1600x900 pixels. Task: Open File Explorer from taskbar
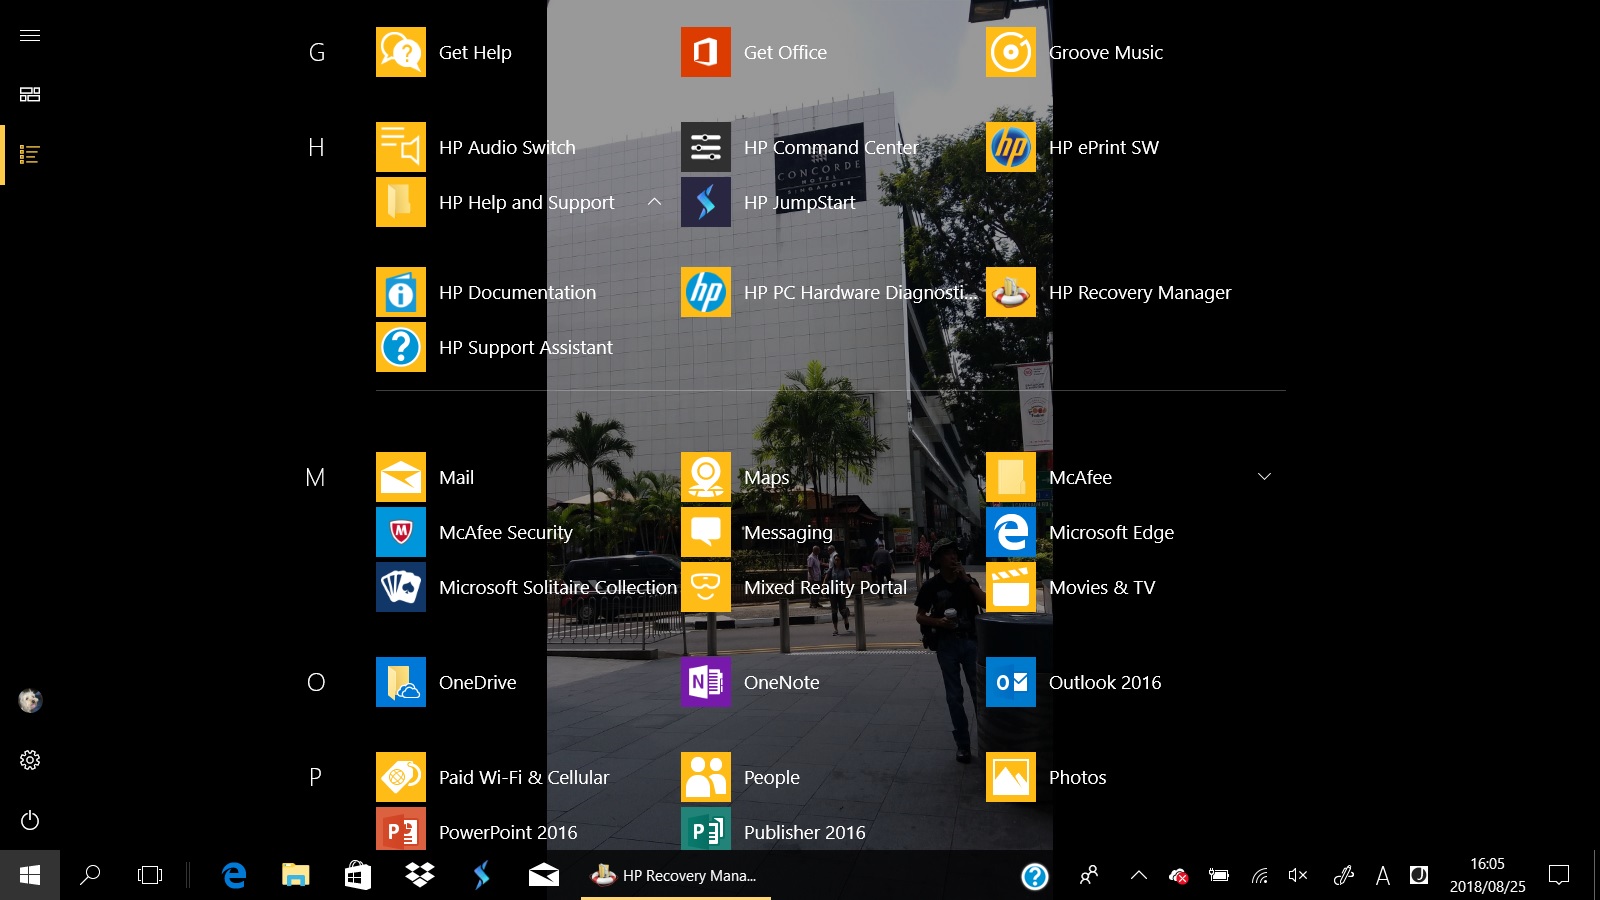coord(296,875)
